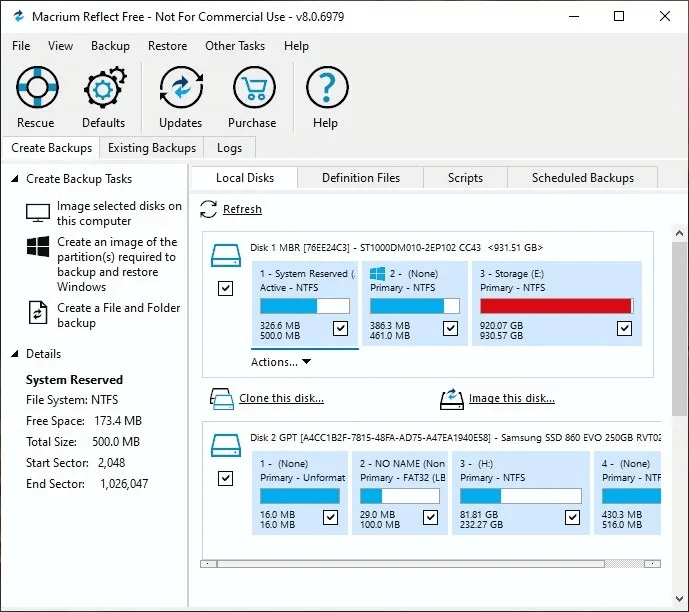This screenshot has height=612, width=689.
Task: Uncheck Storage (E:) partition checkbox
Action: pos(624,328)
